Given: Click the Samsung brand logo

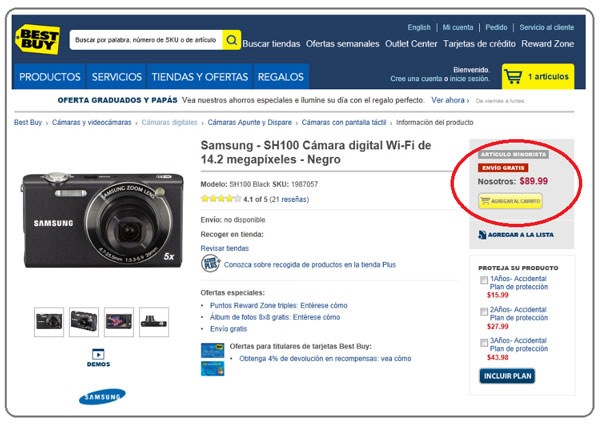Looking at the screenshot, I should tap(103, 397).
